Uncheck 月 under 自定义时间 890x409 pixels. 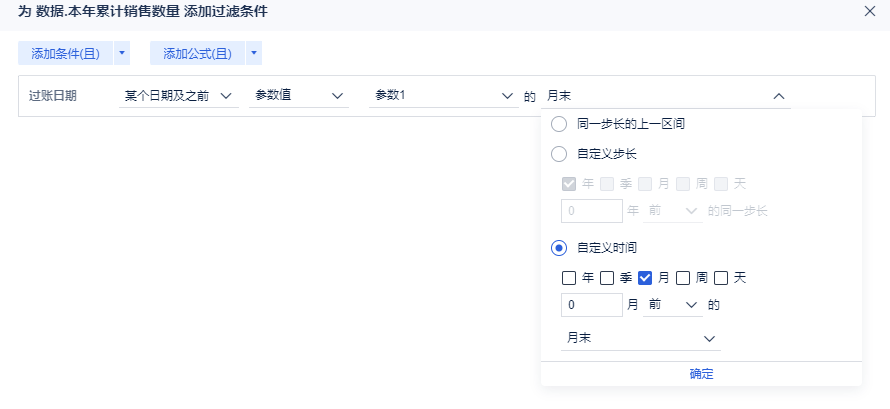[x=645, y=278]
